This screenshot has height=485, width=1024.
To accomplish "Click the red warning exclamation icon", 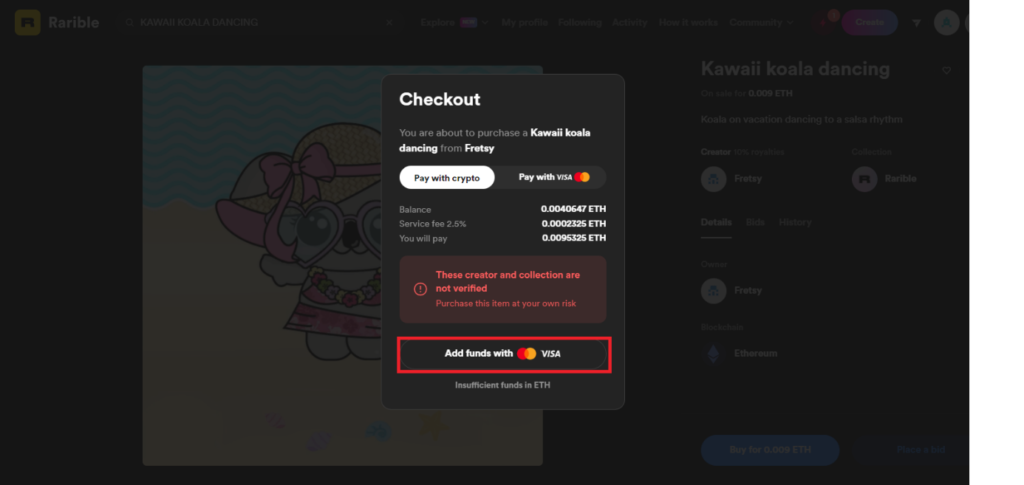I will tap(421, 289).
